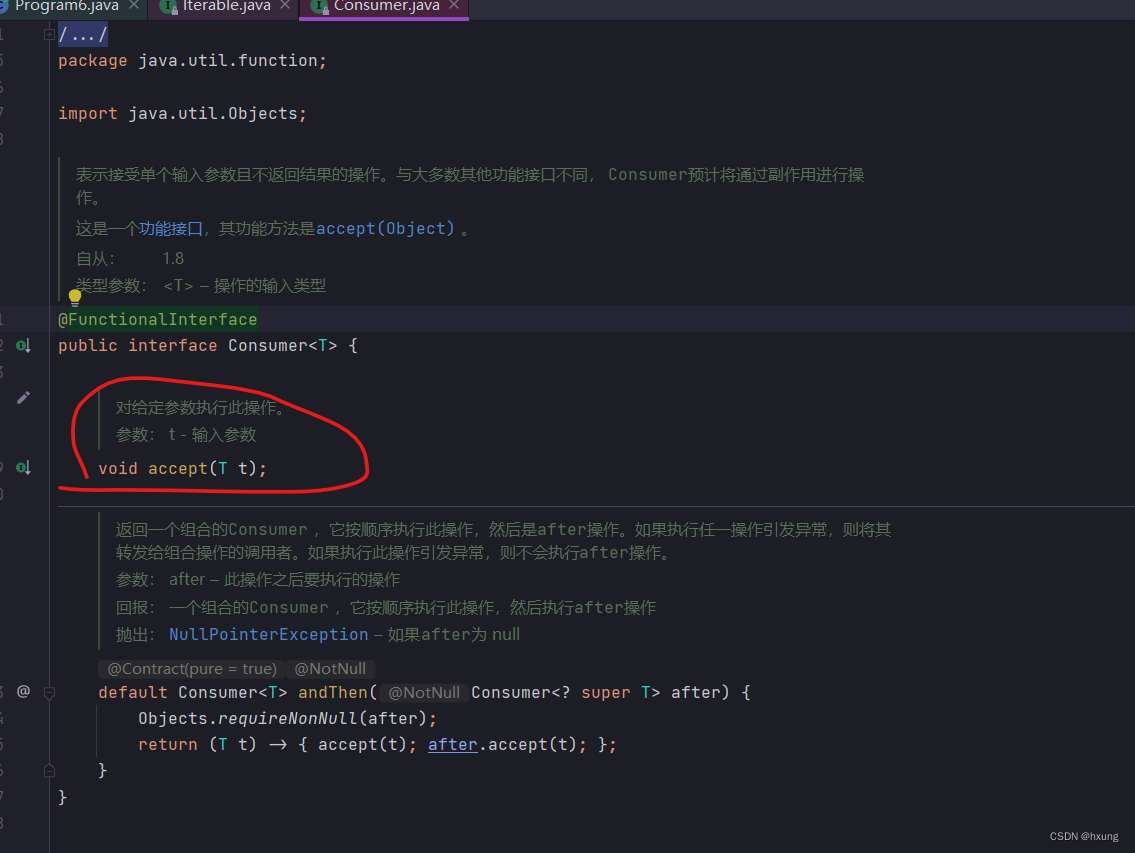Click the interface icon on the Consumer.java tab

320,5
